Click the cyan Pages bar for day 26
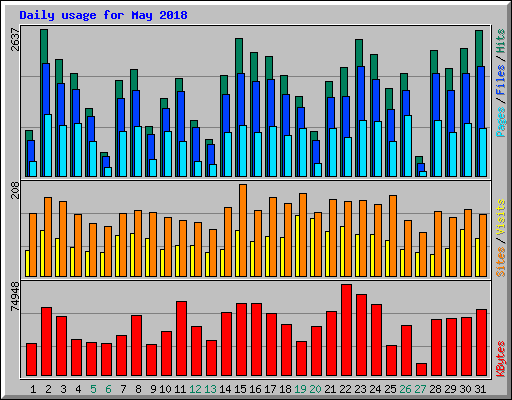512x400 pixels. pos(408,146)
